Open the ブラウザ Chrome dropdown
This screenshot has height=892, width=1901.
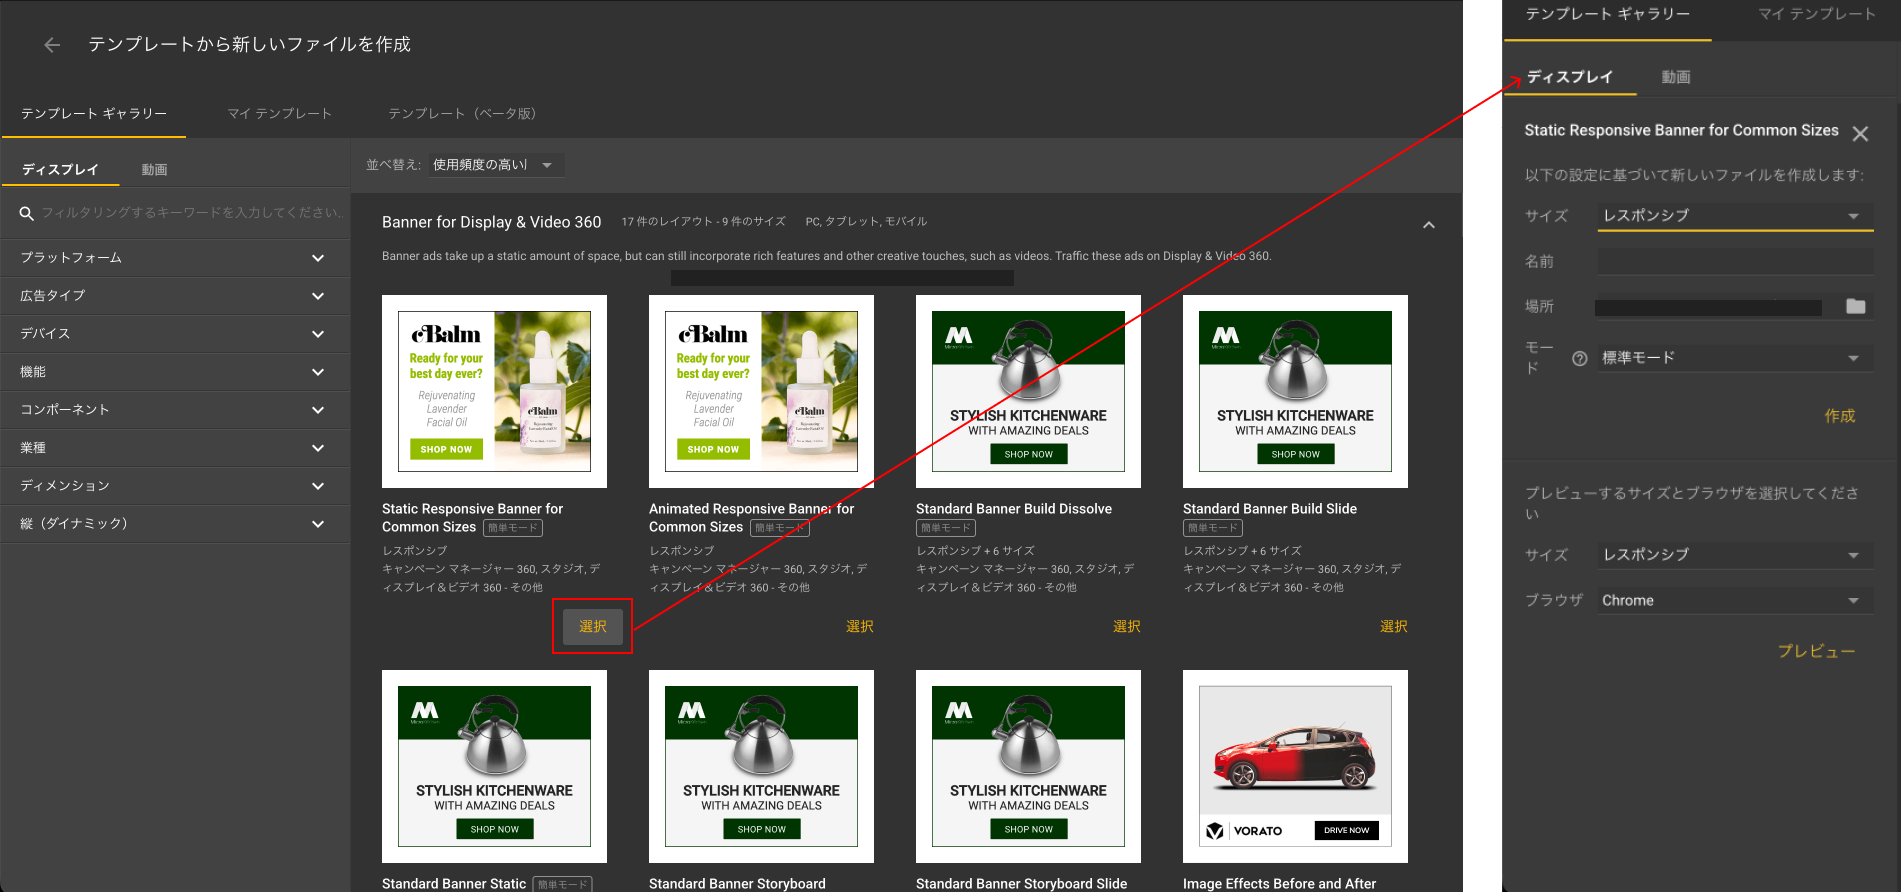pyautogui.click(x=1734, y=601)
